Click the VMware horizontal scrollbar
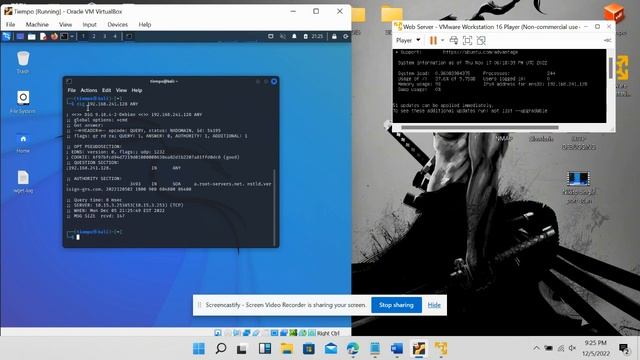Viewport: 640px width, 360px height. [x=480, y=127]
